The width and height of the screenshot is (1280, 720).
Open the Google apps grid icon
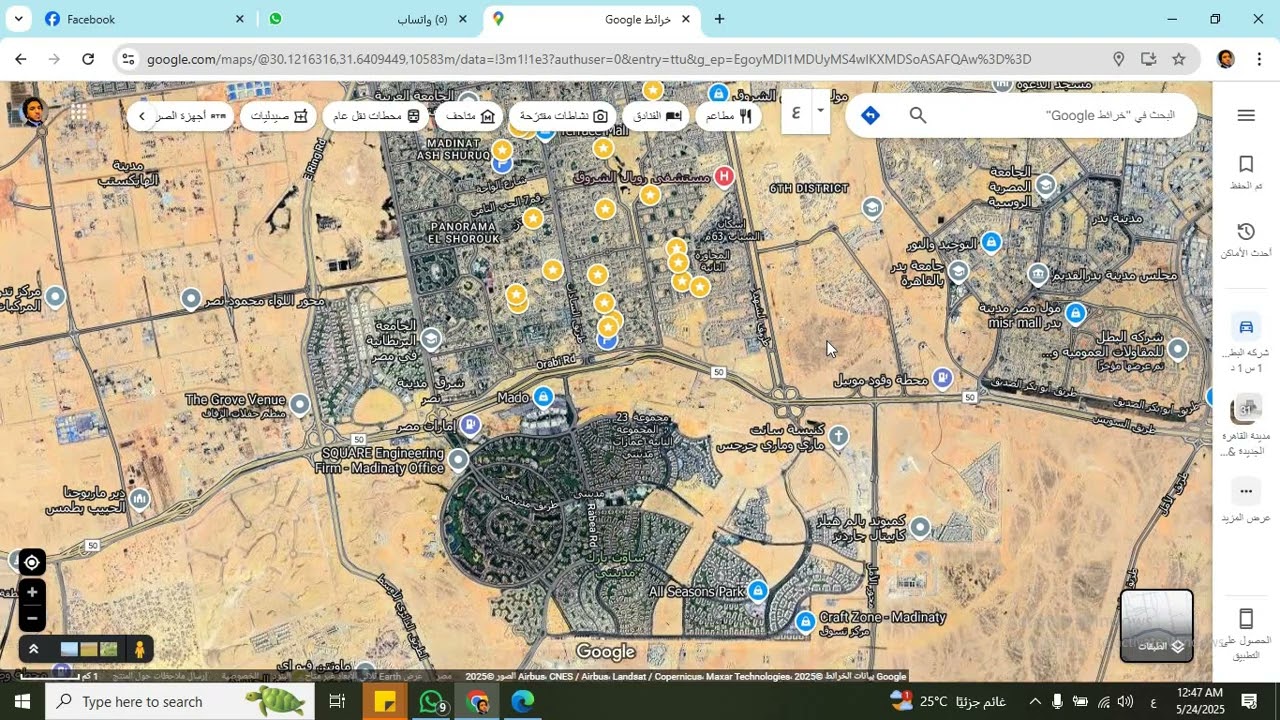click(x=79, y=113)
